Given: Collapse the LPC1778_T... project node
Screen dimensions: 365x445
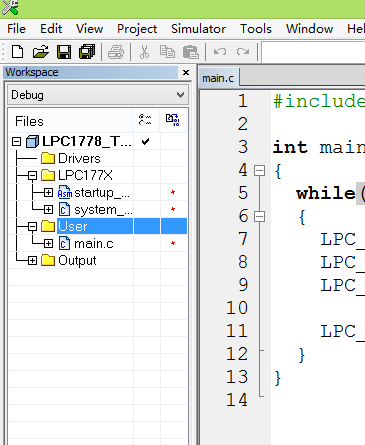Looking at the screenshot, I should [16, 142].
